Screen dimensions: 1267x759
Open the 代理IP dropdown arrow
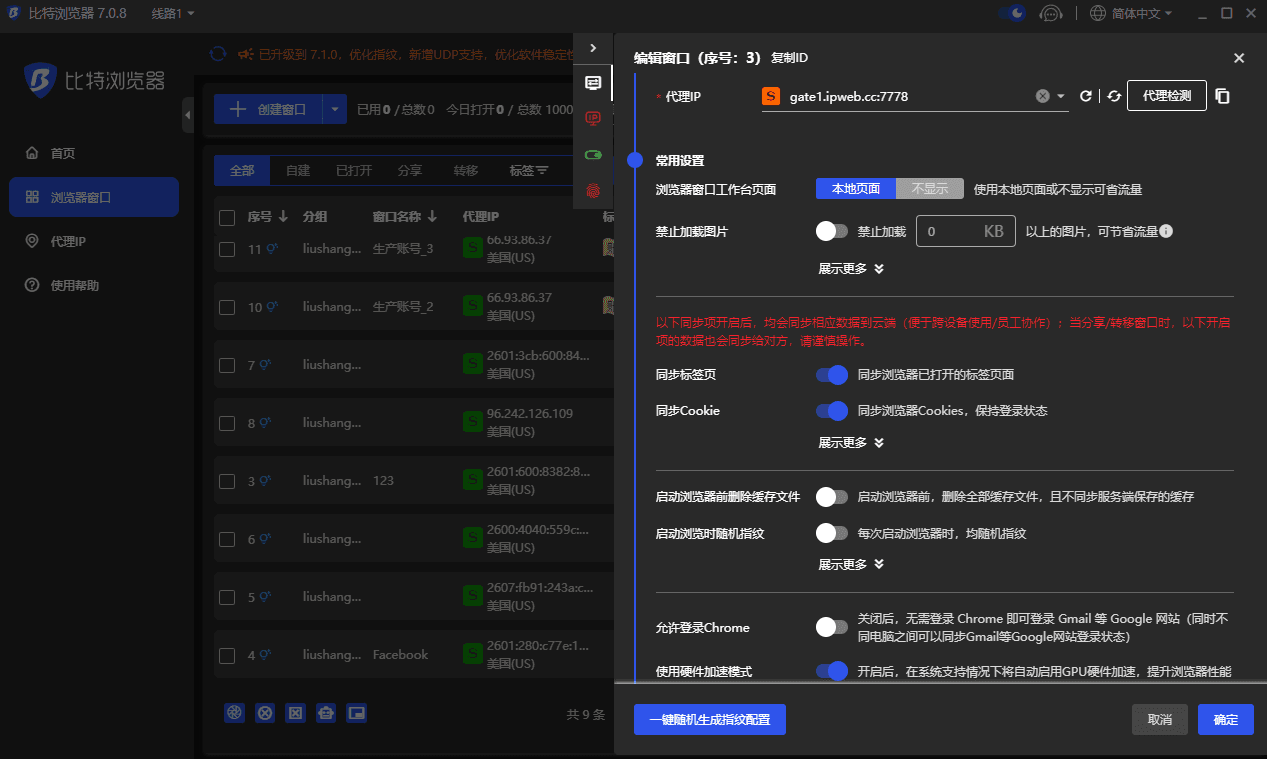tap(1060, 96)
